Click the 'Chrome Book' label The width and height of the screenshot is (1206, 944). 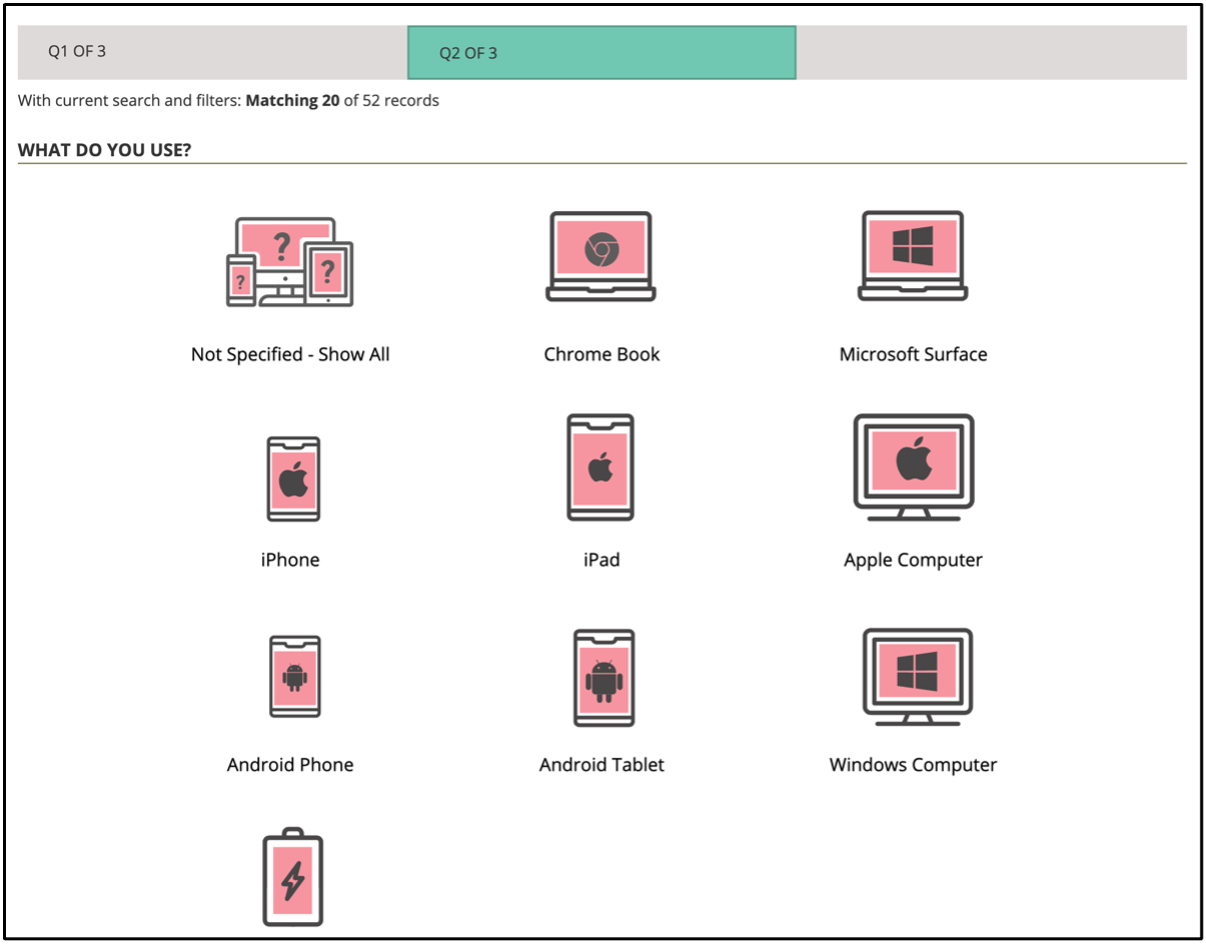[x=602, y=354]
